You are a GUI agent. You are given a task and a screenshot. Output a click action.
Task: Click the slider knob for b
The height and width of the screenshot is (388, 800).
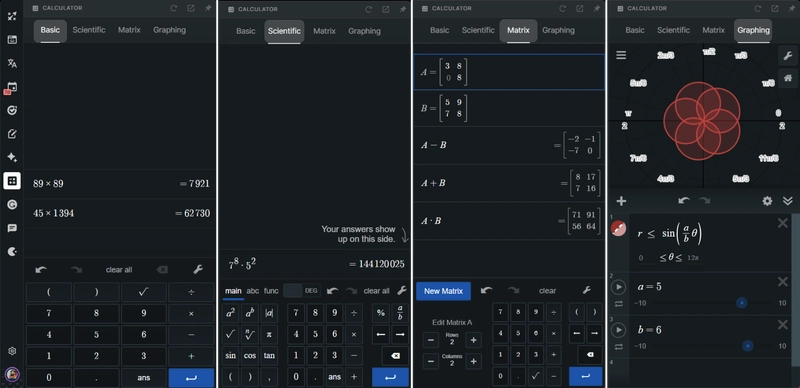747,346
